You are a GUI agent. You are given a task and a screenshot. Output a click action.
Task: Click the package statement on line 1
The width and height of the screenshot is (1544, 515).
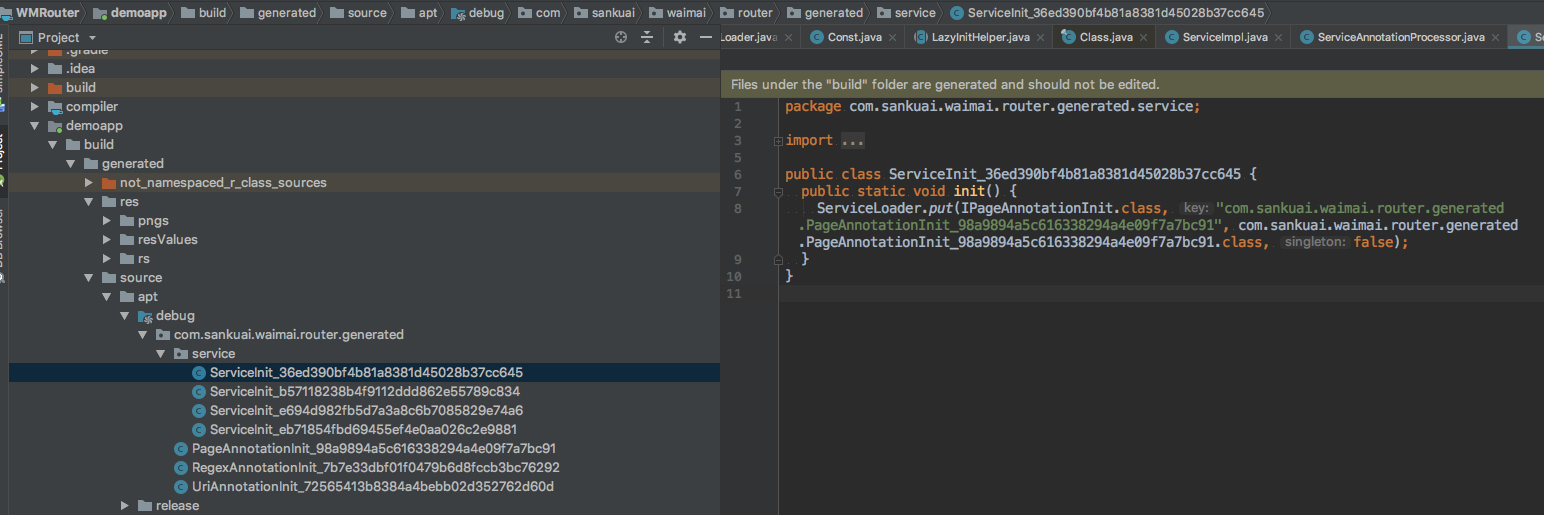pos(992,106)
